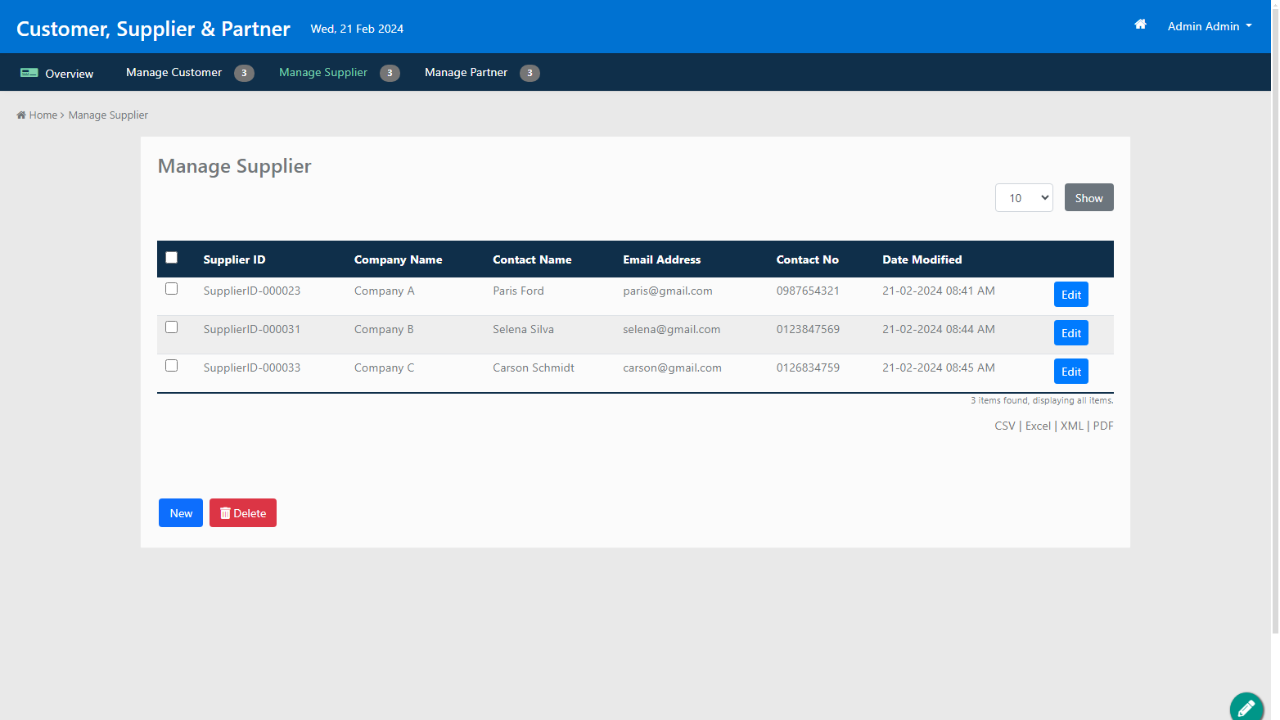Switch to the Manage Partner tab

point(466,72)
